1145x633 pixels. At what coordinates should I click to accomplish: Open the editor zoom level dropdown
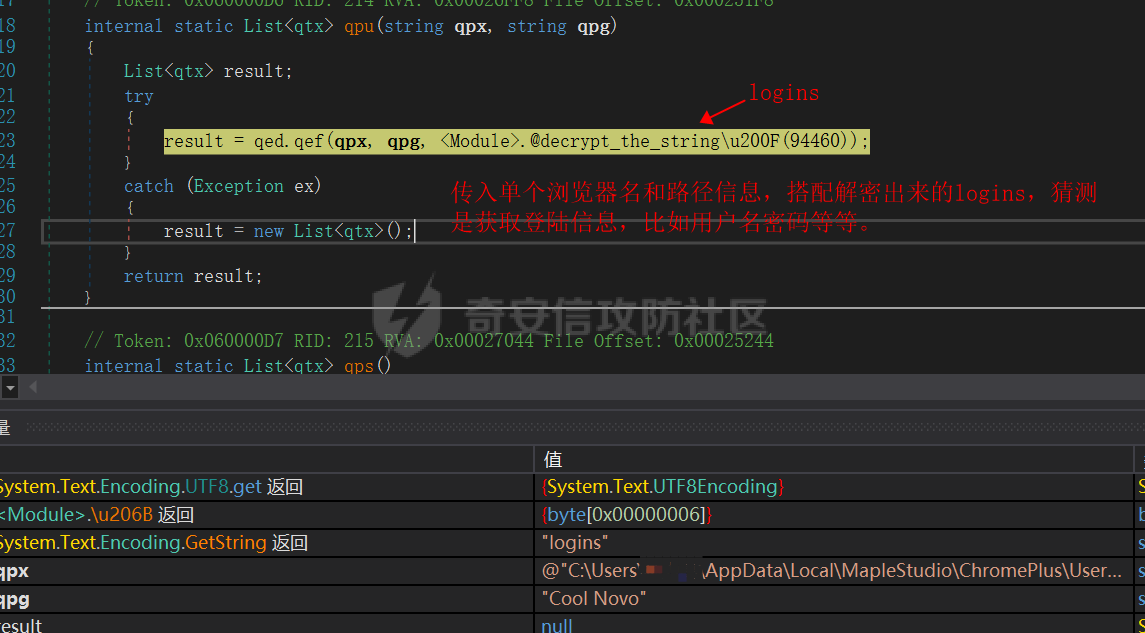[x=10, y=387]
